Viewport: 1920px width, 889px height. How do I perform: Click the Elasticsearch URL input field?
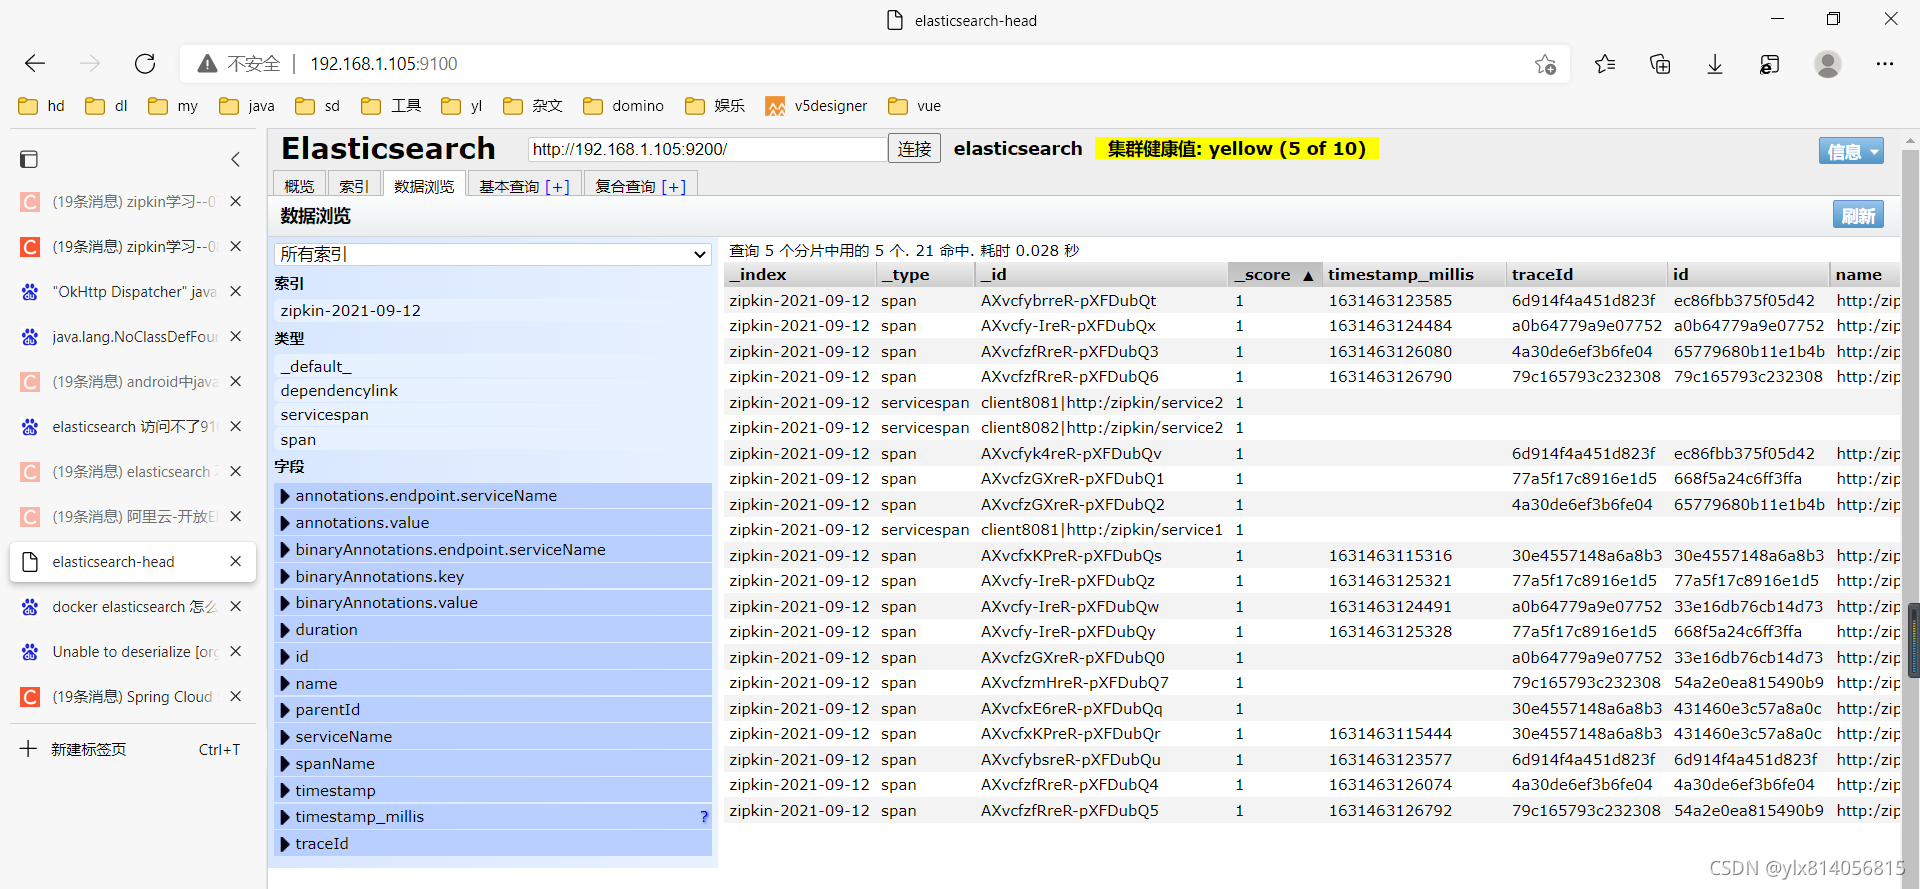pyautogui.click(x=707, y=149)
